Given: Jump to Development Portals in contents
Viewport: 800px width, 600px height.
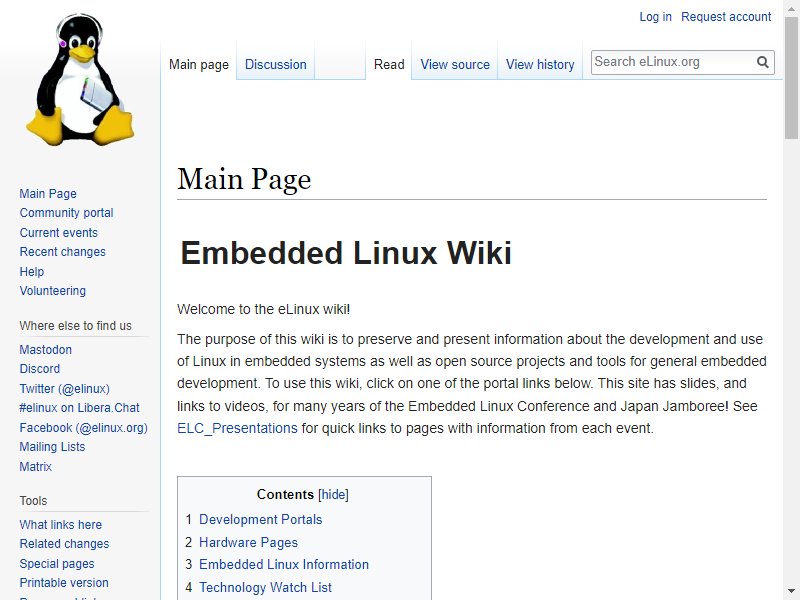Looking at the screenshot, I should (260, 519).
